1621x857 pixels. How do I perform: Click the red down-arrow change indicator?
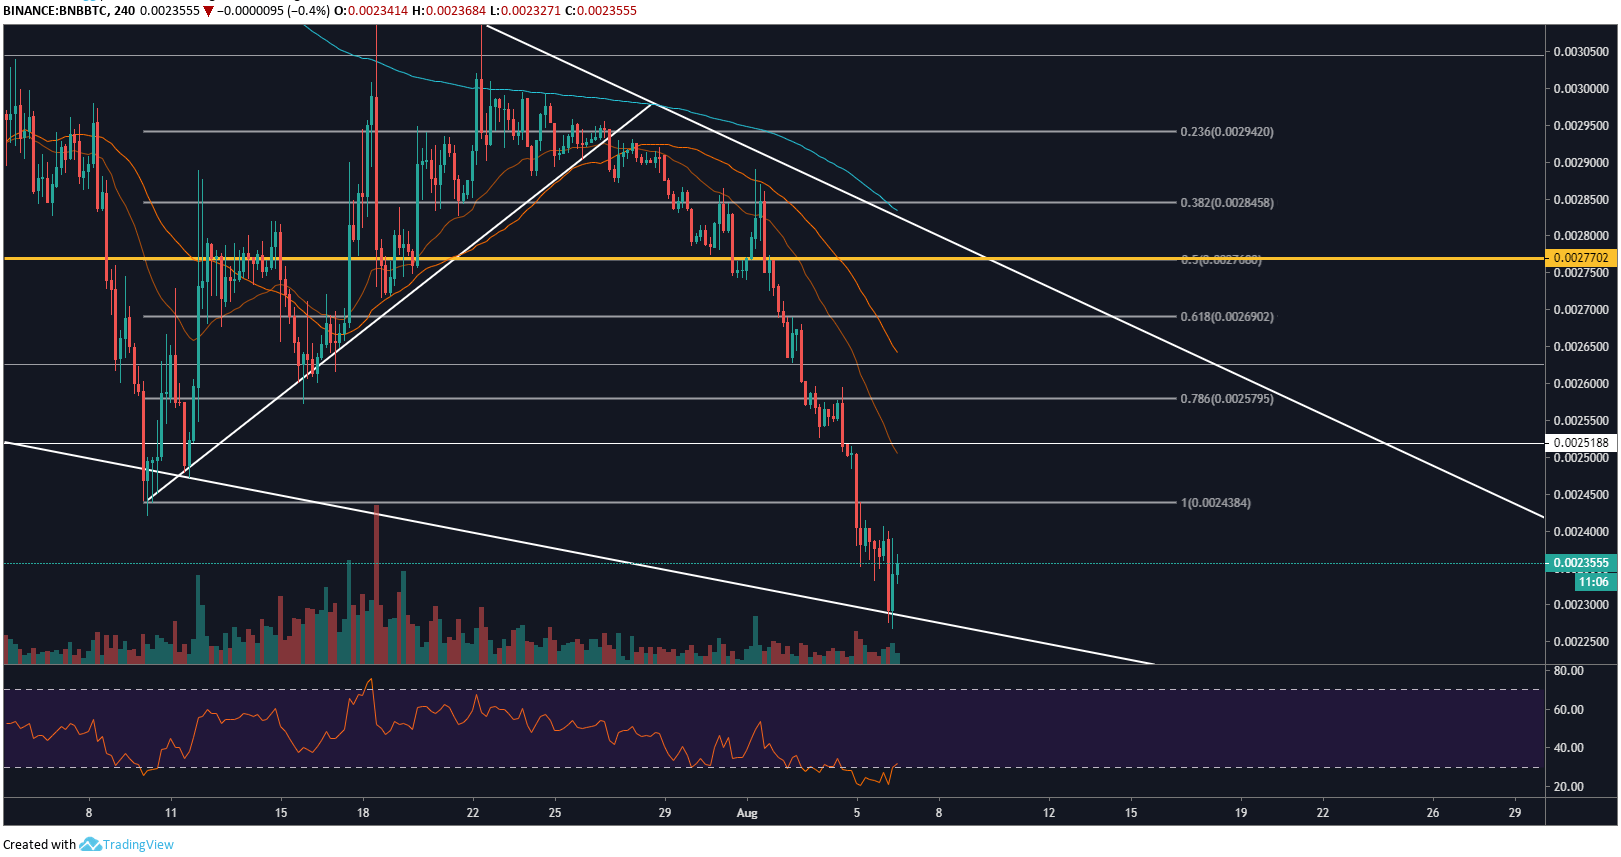tap(208, 11)
